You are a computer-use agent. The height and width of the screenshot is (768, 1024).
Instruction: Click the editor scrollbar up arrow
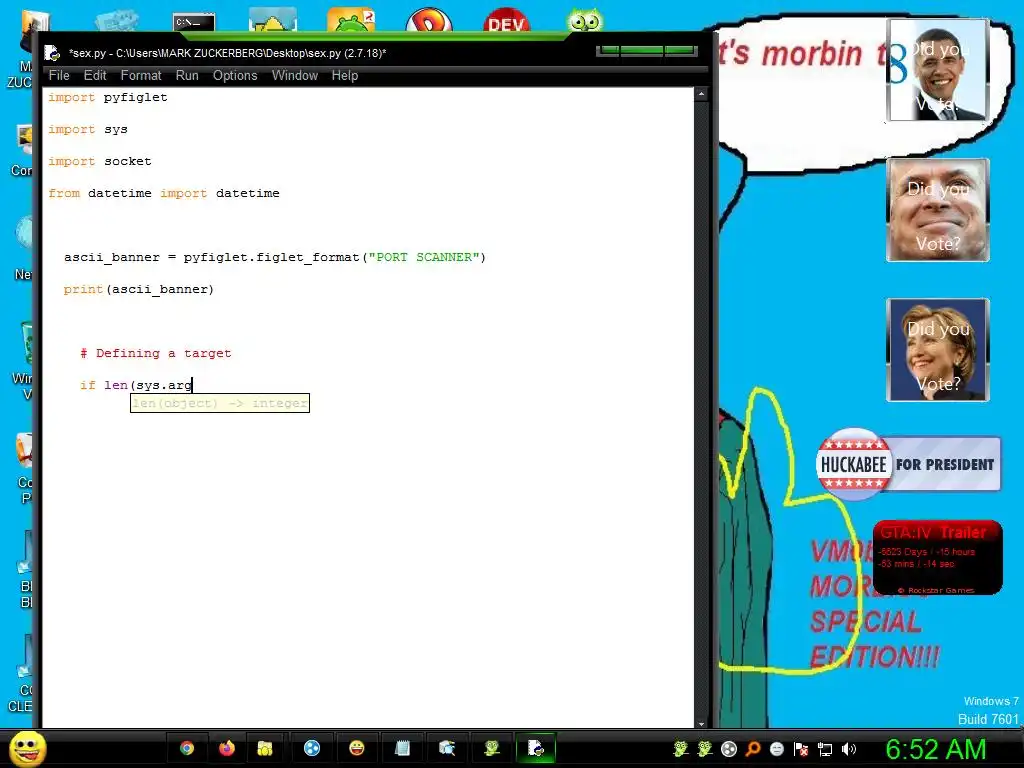click(701, 94)
